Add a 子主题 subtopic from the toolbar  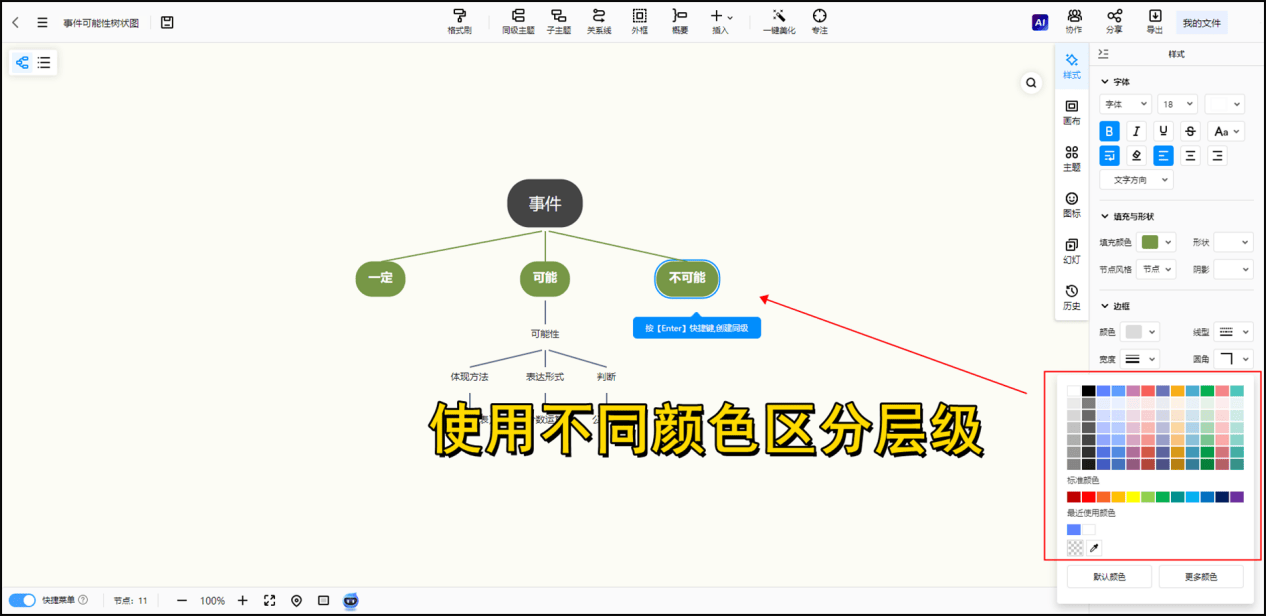click(x=559, y=21)
